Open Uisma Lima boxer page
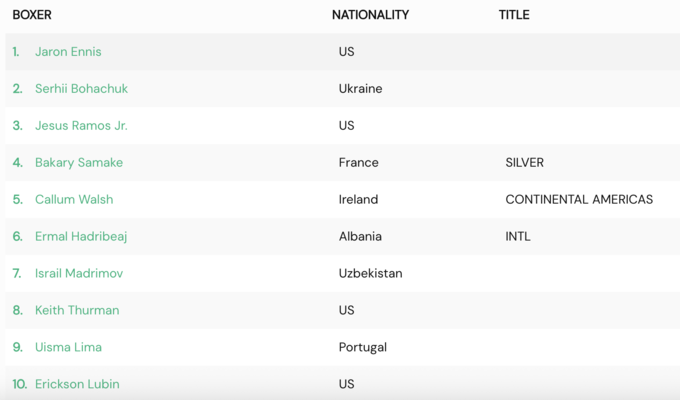This screenshot has width=680, height=400. [68, 347]
